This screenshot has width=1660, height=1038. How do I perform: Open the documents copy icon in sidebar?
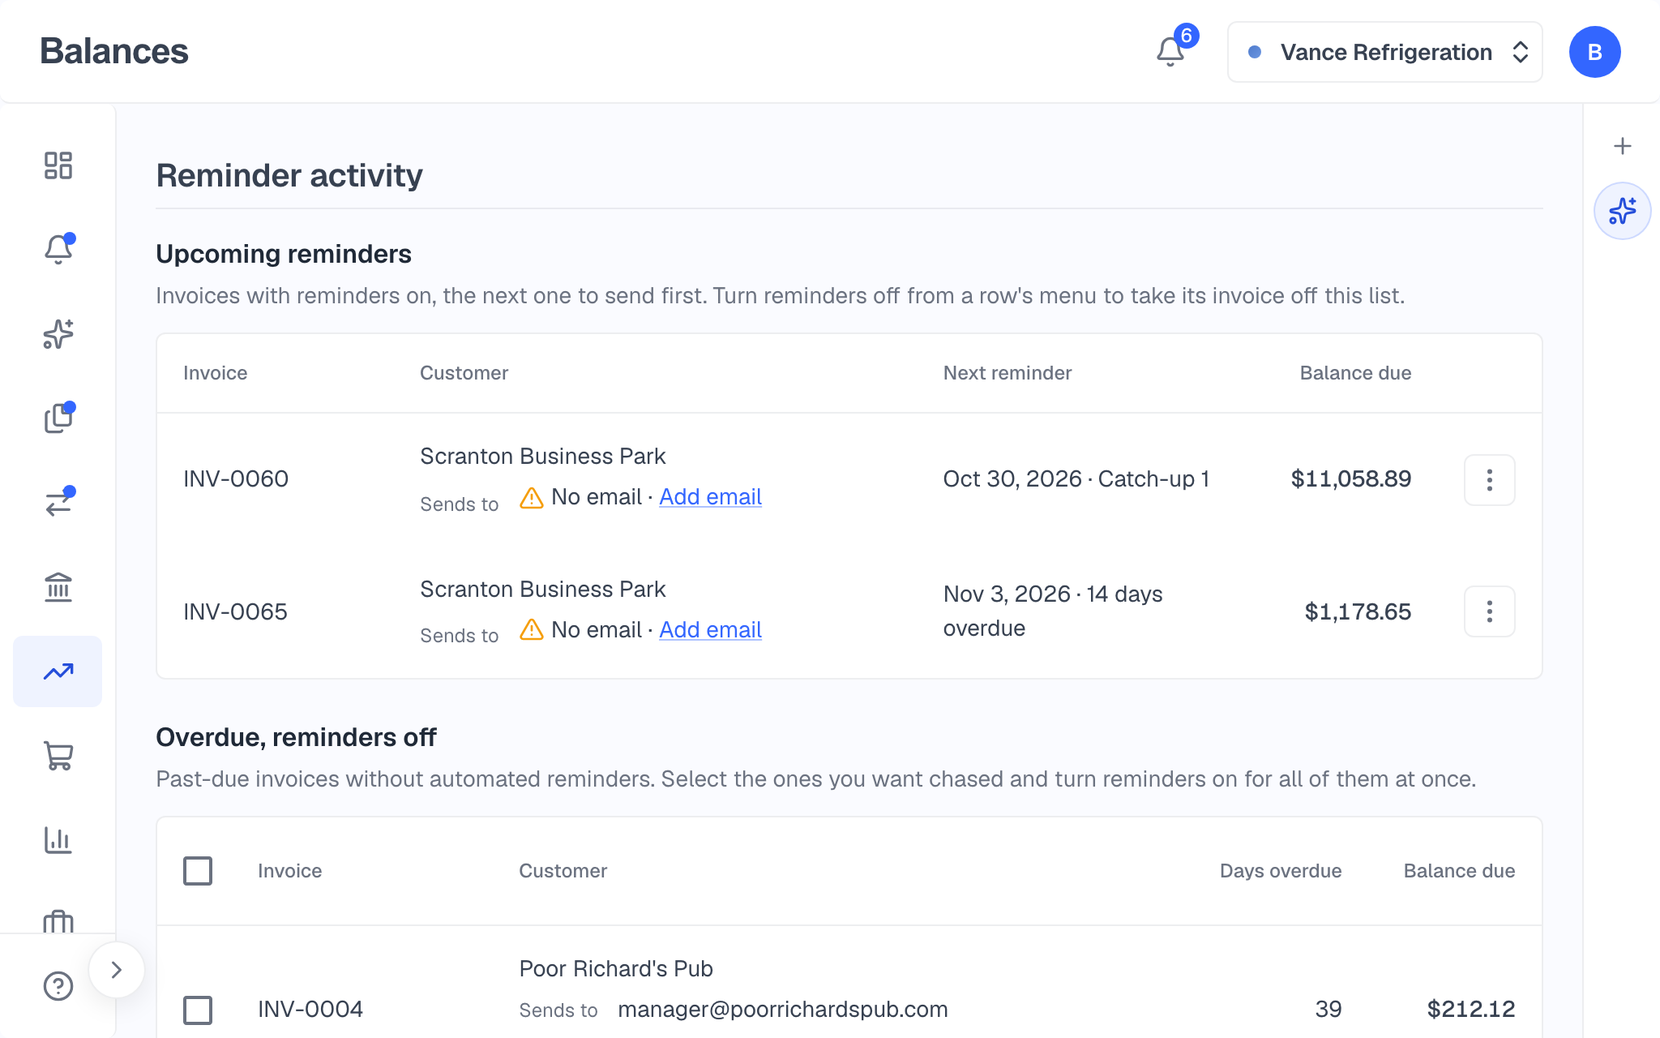pos(58,418)
